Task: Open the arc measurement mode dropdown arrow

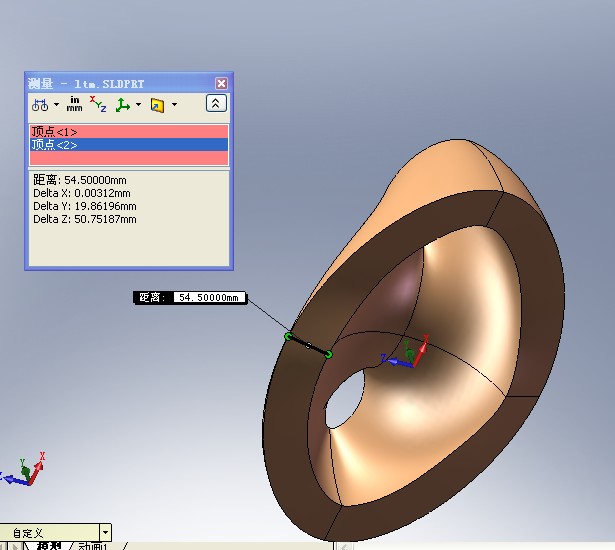Action: tap(56, 104)
